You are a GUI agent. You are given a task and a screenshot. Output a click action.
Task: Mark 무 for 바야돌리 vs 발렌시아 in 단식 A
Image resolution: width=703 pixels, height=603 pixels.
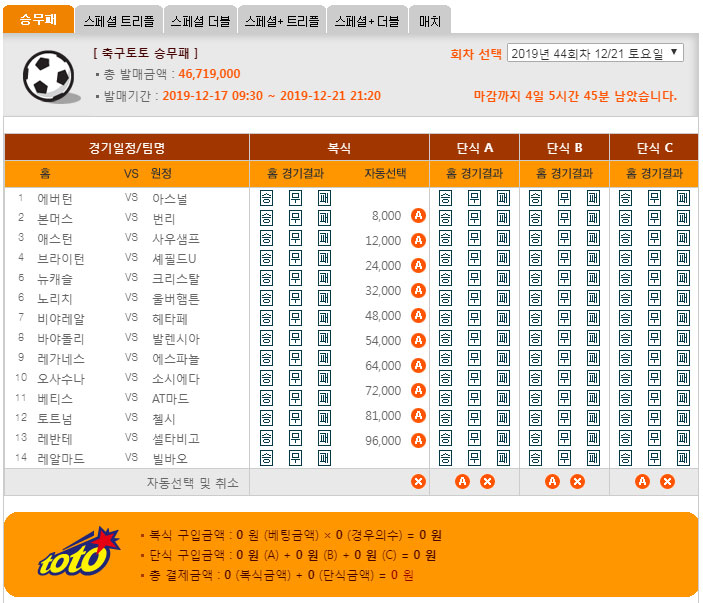(x=474, y=338)
